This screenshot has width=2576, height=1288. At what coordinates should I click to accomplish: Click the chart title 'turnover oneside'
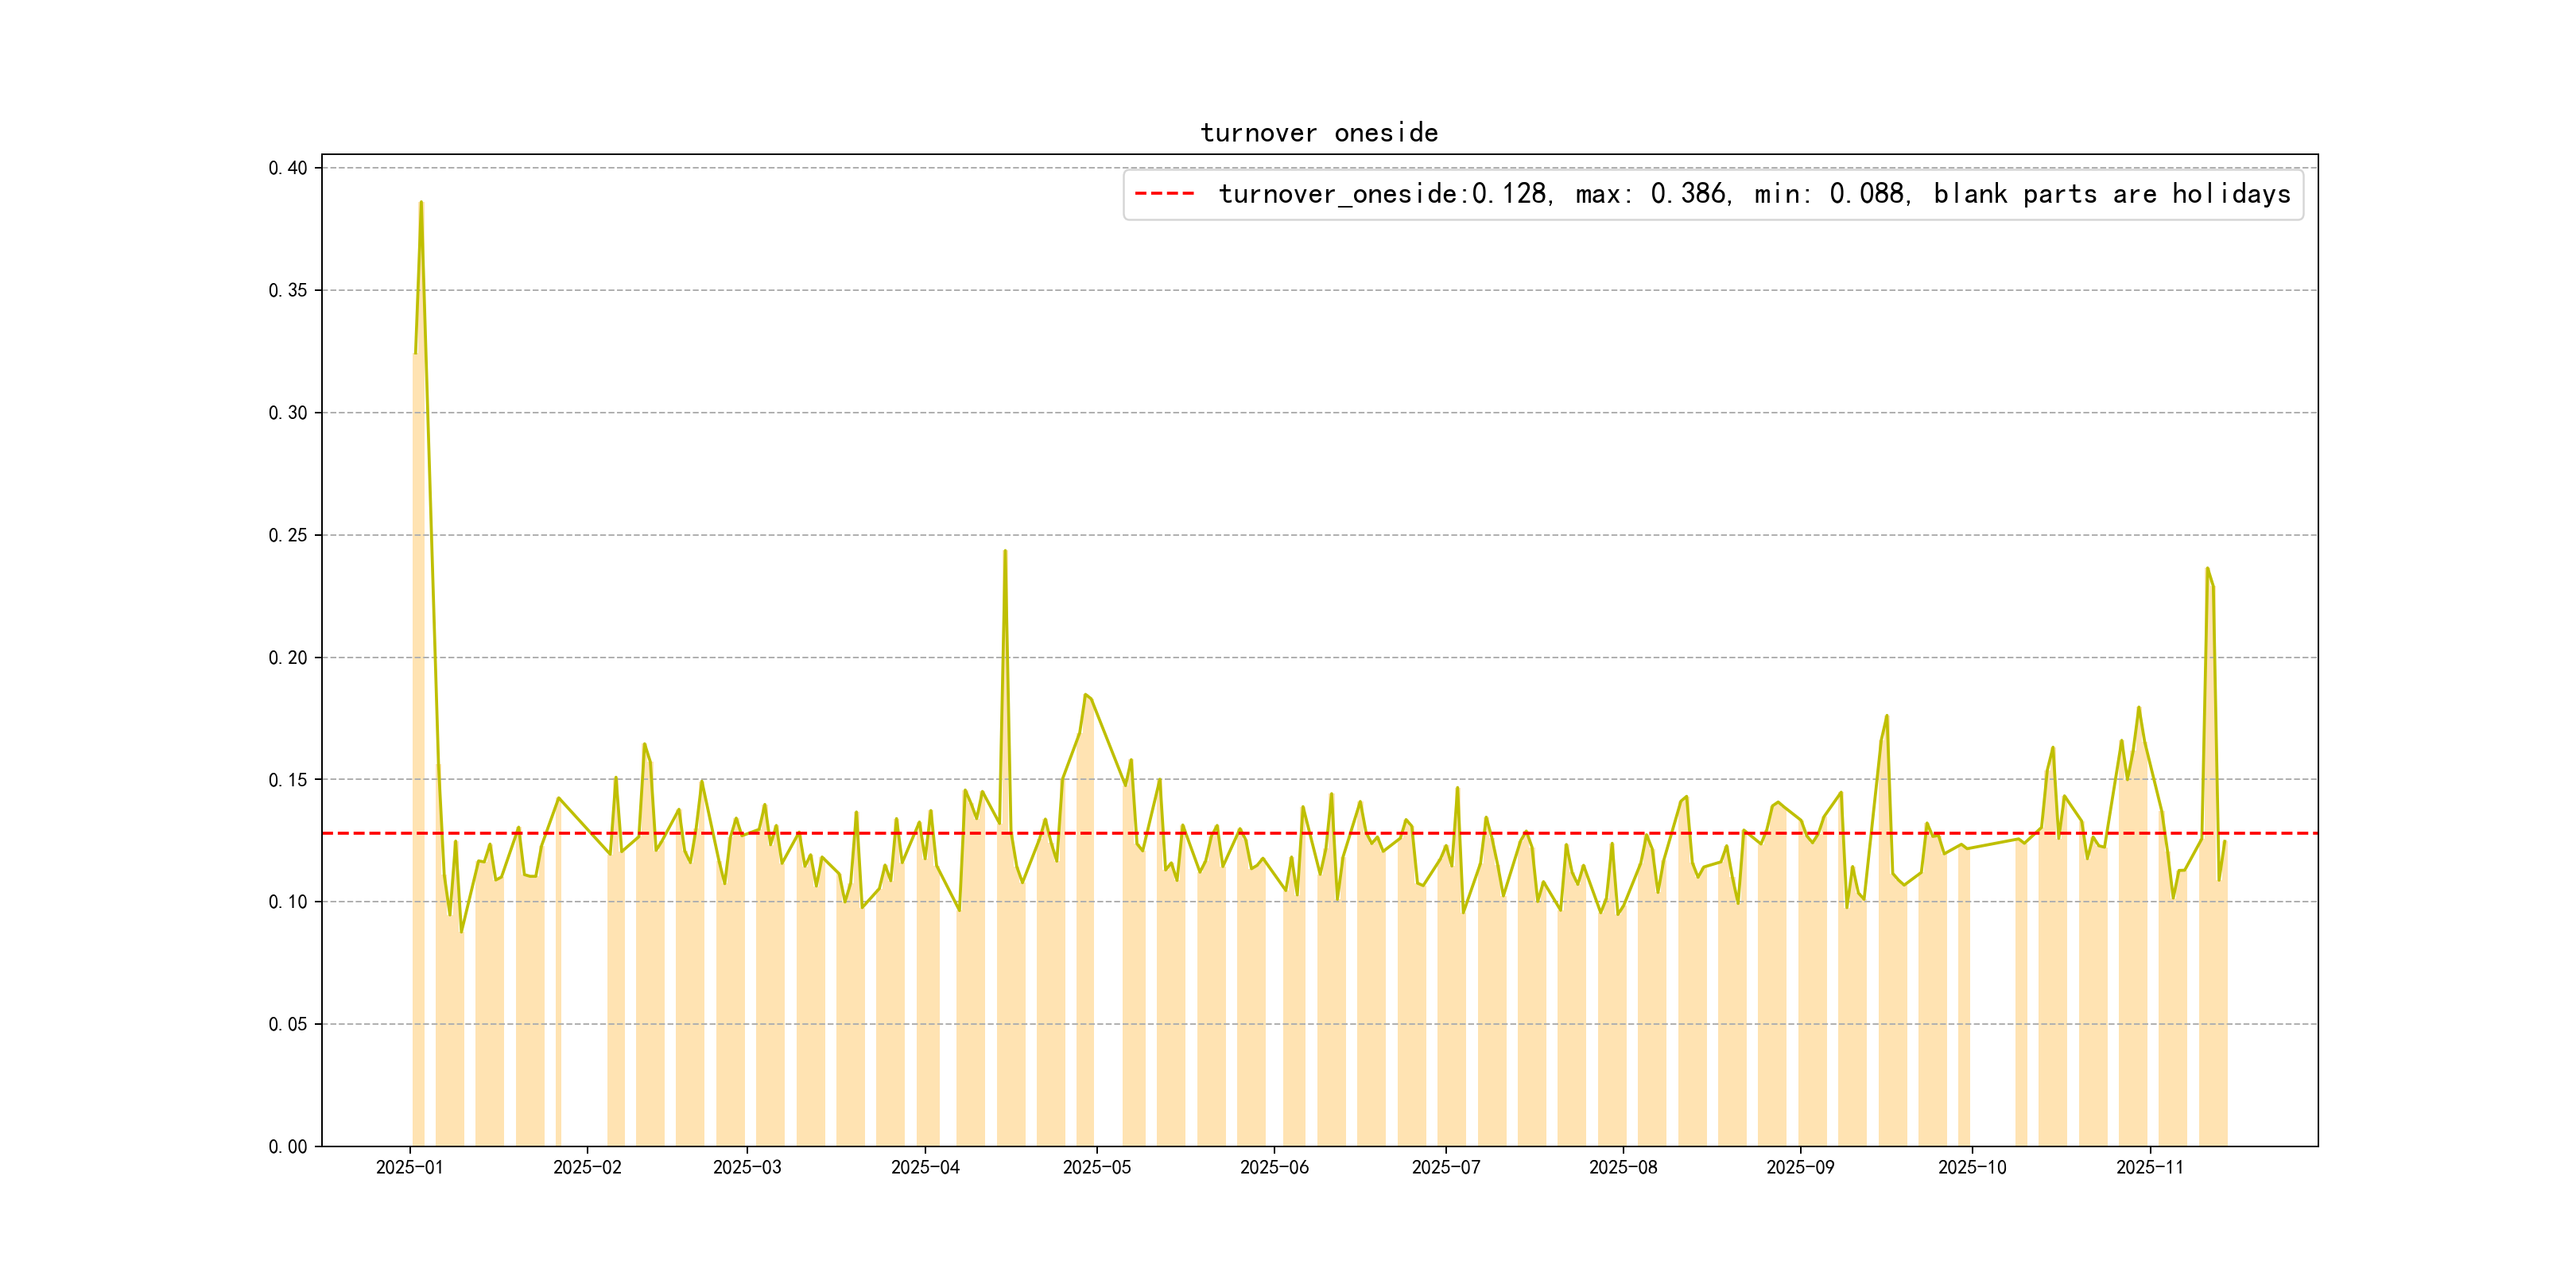tap(1318, 133)
